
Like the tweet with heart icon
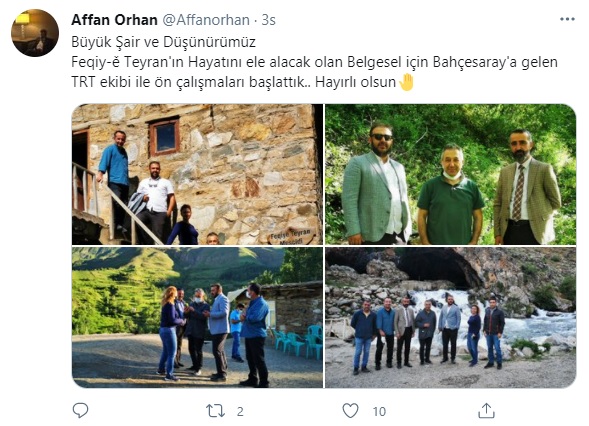[x=350, y=411]
